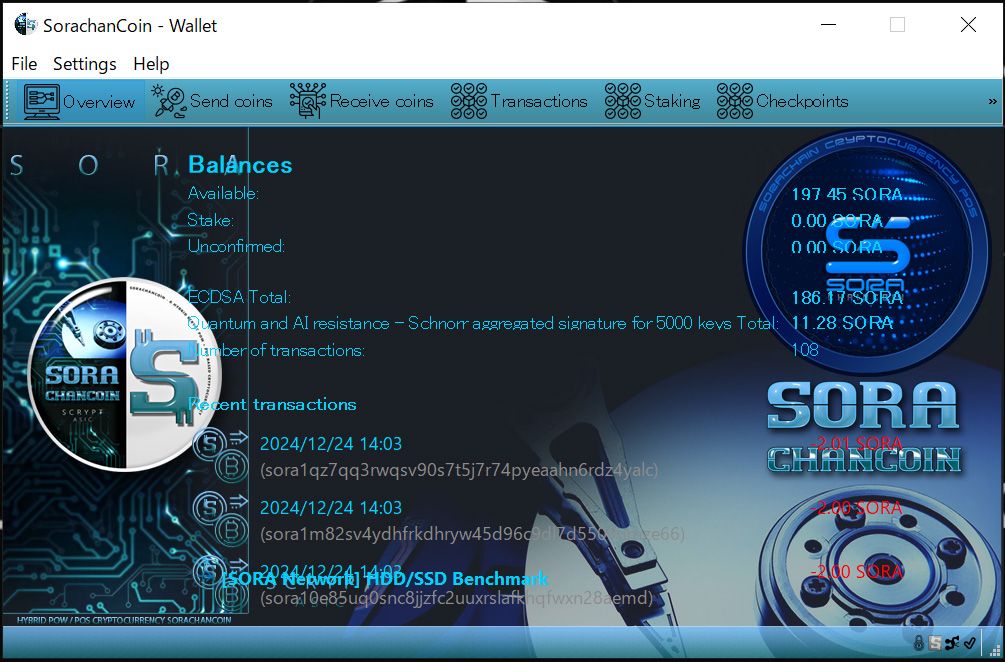The height and width of the screenshot is (662, 1005).
Task: Click the network connections status icon
Action: coord(952,643)
